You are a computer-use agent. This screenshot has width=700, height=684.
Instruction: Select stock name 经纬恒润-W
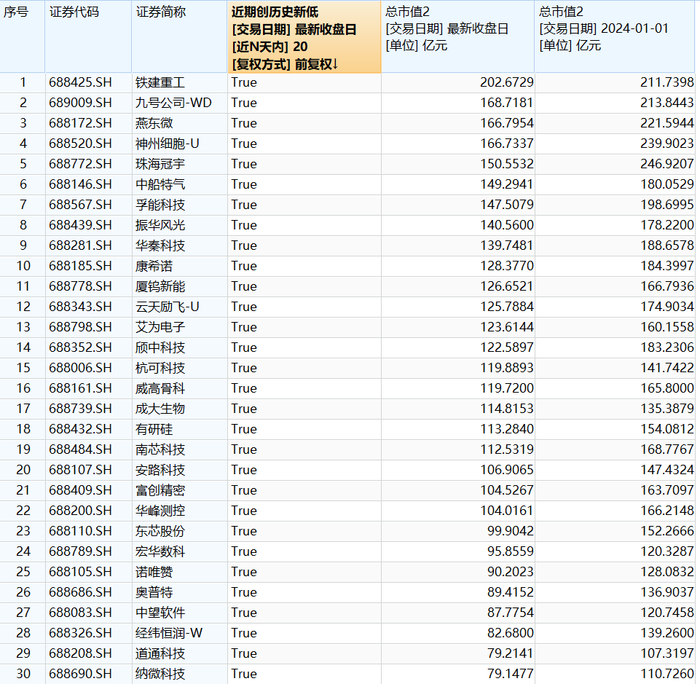(x=169, y=633)
